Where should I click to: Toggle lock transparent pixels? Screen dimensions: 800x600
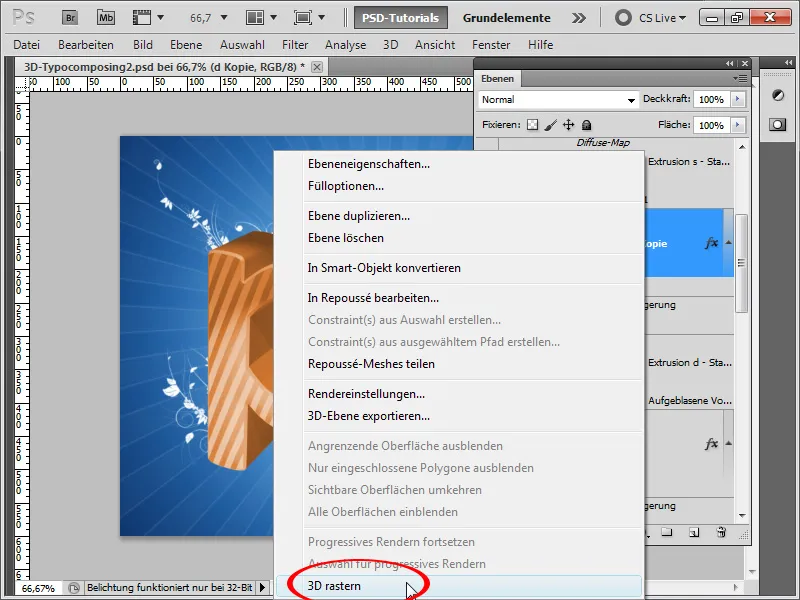tap(533, 125)
